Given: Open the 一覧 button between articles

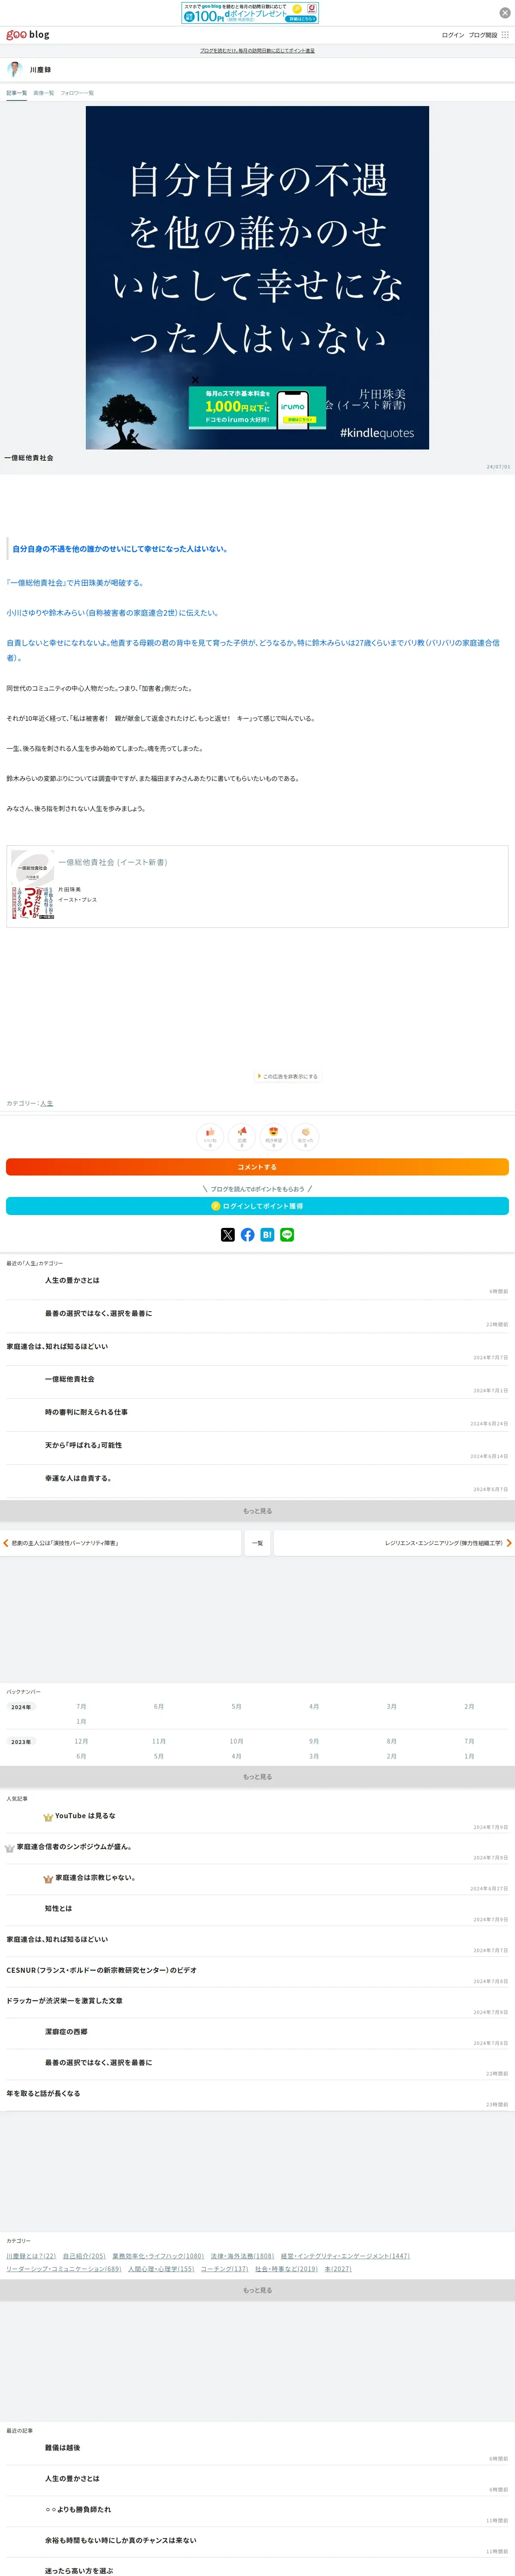Looking at the screenshot, I should tap(257, 1543).
